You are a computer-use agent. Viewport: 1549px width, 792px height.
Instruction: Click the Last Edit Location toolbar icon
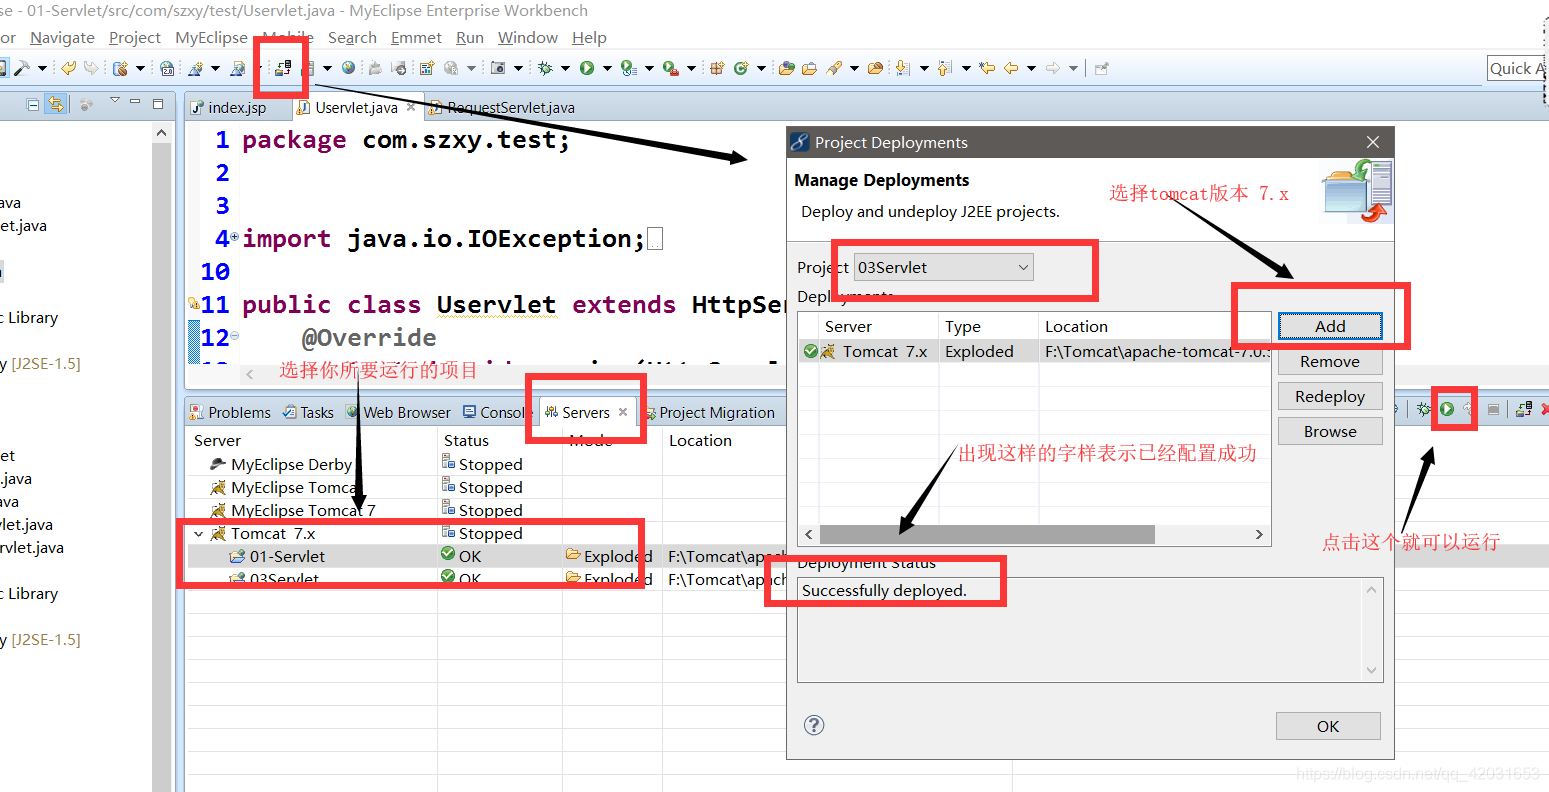click(x=987, y=68)
